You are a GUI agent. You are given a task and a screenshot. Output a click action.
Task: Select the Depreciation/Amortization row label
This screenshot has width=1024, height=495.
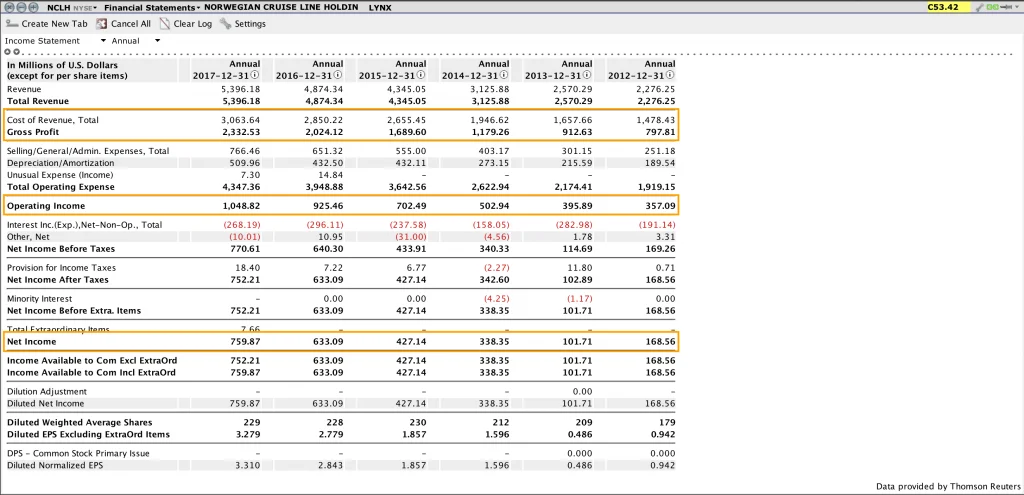60,163
